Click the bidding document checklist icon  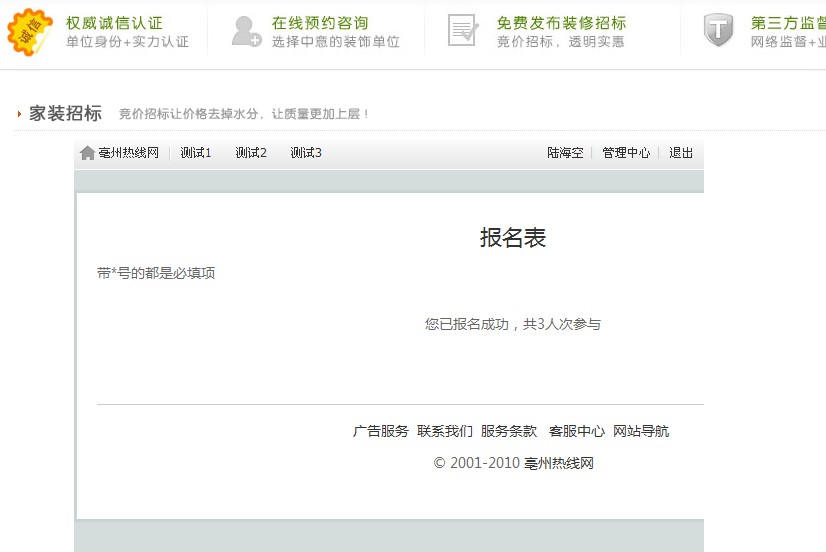pyautogui.click(x=463, y=30)
